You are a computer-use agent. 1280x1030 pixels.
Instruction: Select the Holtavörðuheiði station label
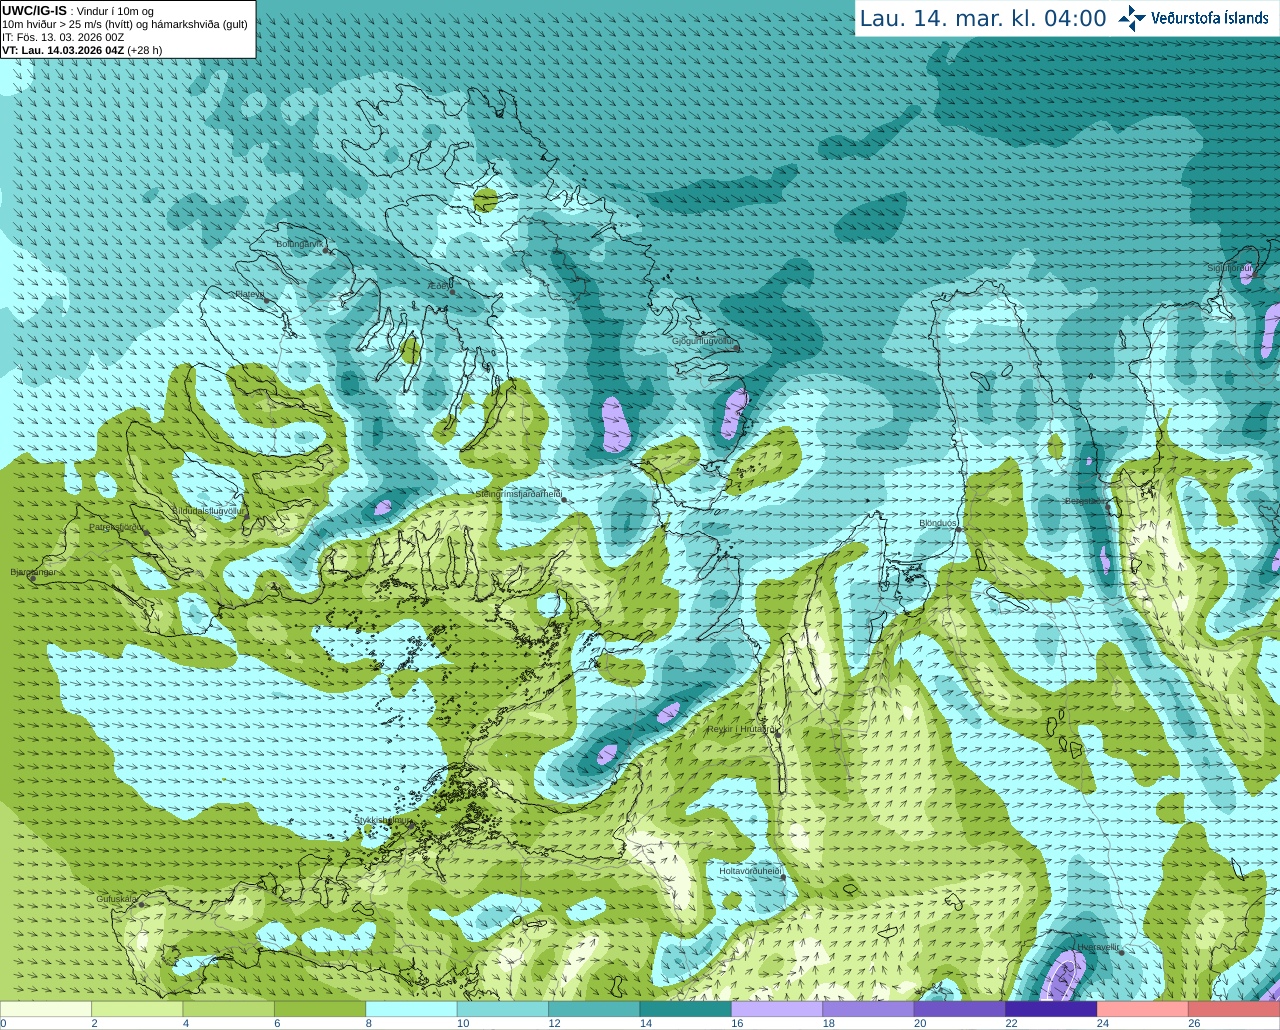[x=750, y=871]
